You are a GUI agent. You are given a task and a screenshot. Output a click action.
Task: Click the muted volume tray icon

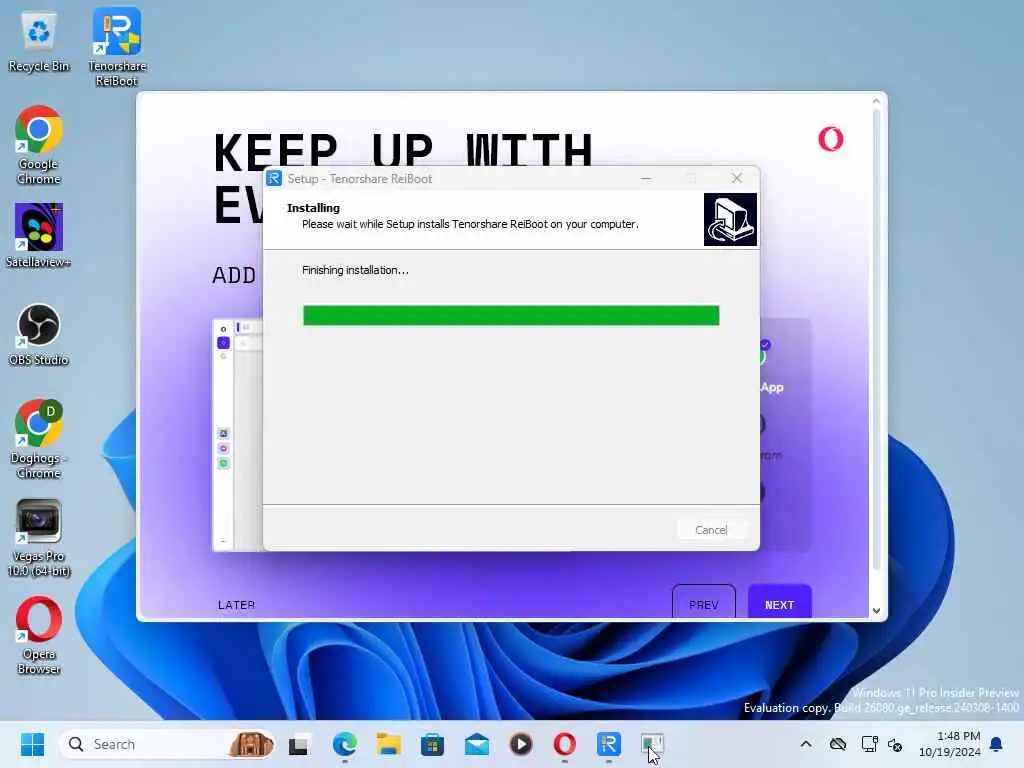[895, 744]
